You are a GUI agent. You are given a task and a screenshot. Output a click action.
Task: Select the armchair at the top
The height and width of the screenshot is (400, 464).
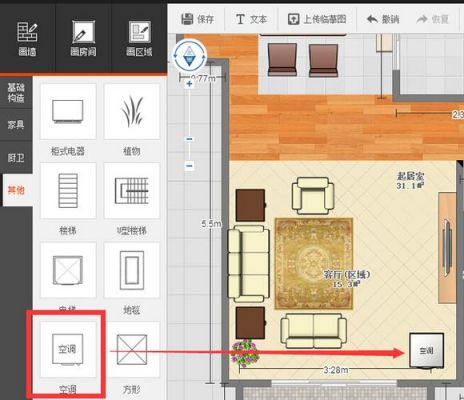pos(313,195)
